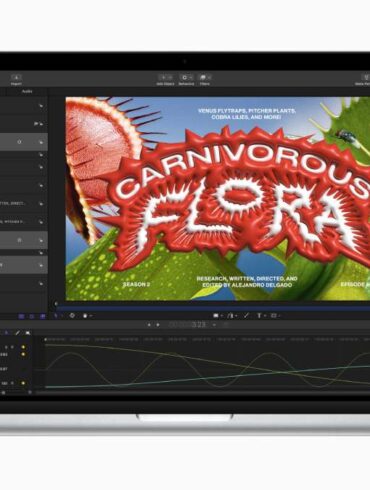This screenshot has width=370, height=490.
Task: Select the Bezier pen tool
Action: tap(231, 315)
